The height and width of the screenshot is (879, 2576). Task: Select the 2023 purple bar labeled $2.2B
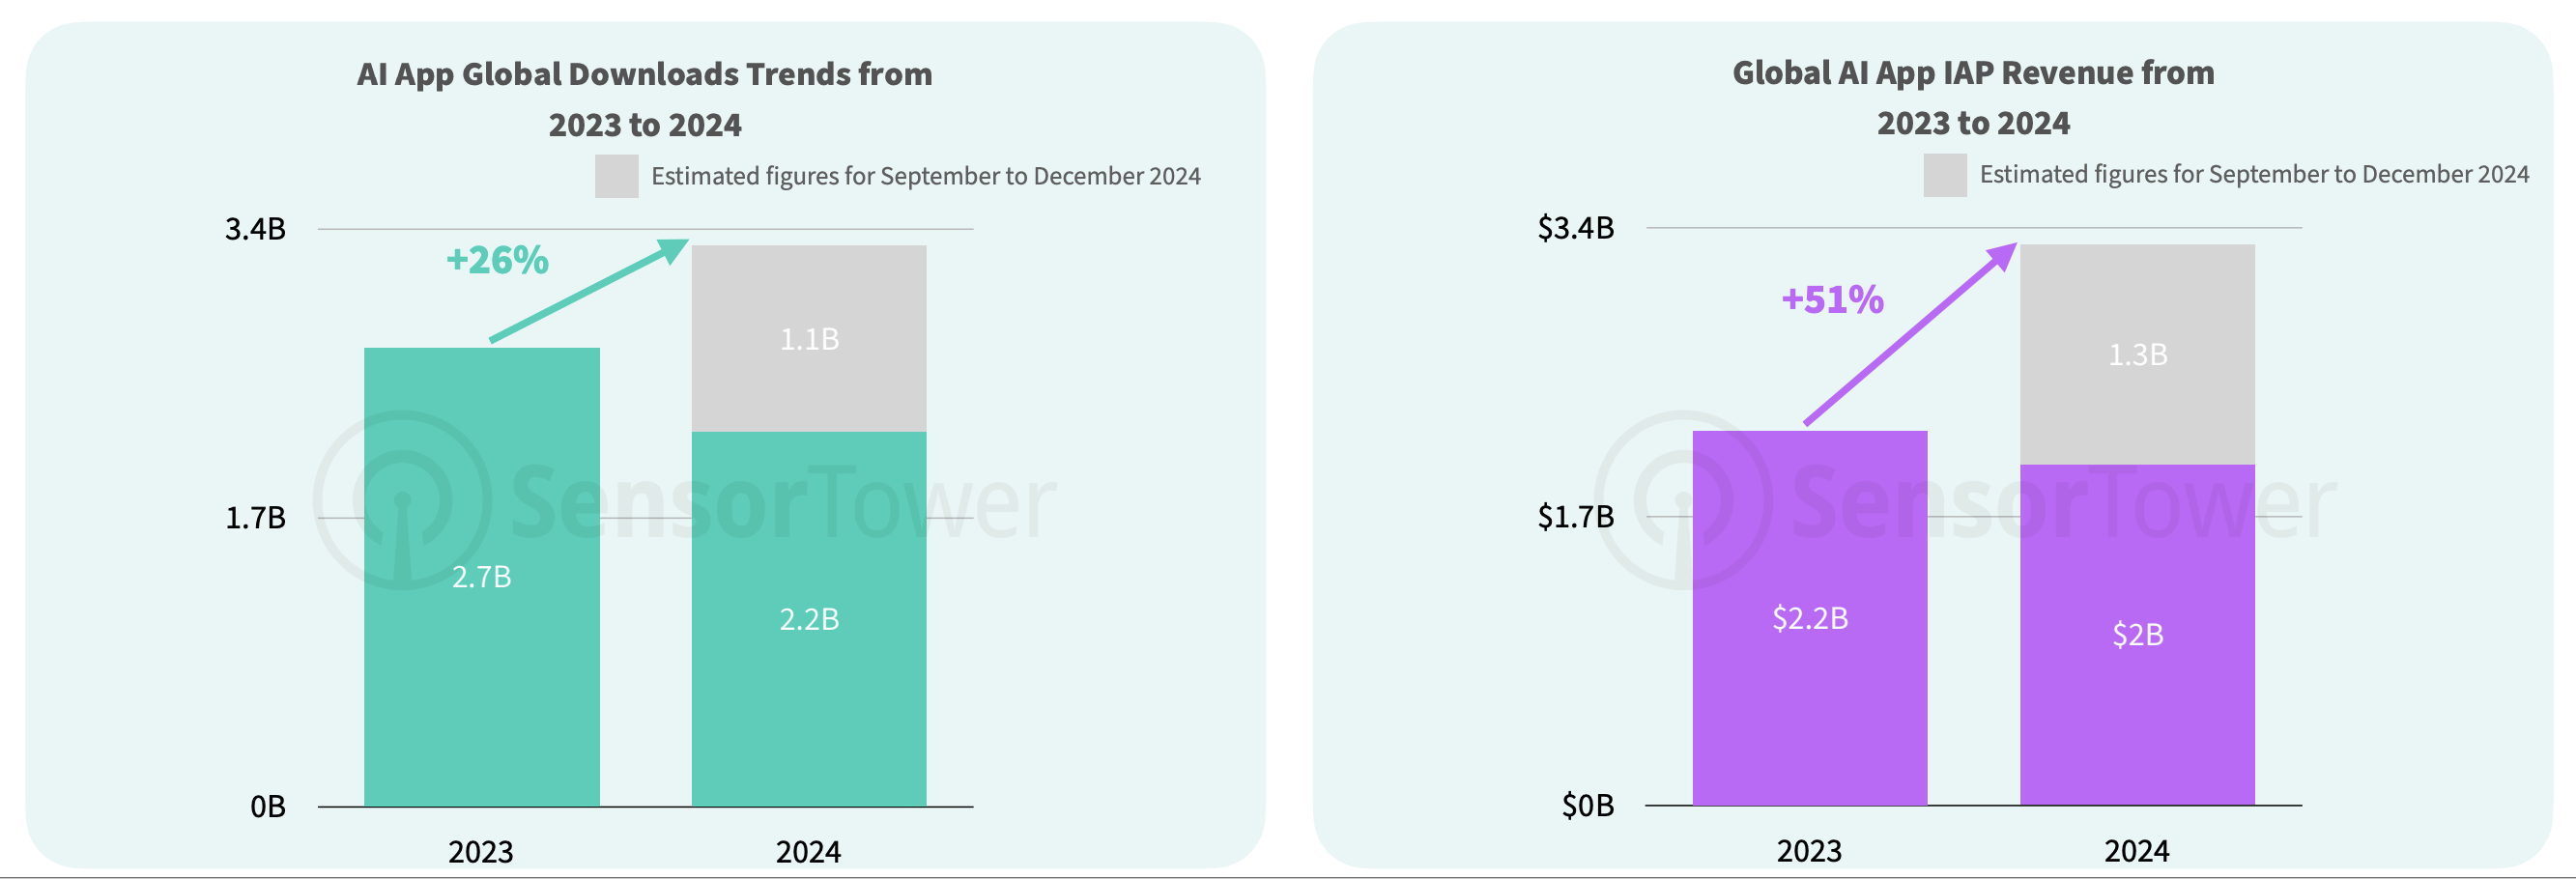[1809, 680]
